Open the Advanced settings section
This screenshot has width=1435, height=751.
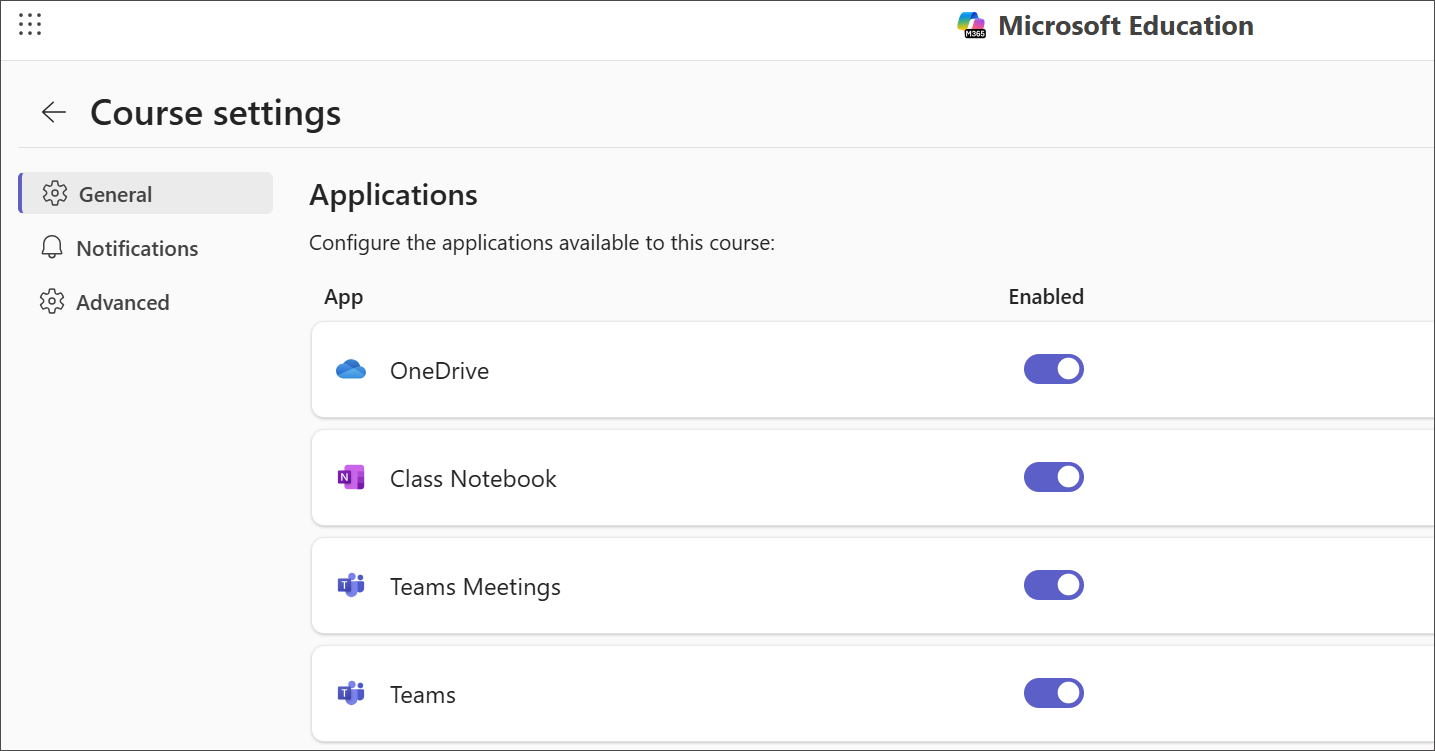click(123, 301)
